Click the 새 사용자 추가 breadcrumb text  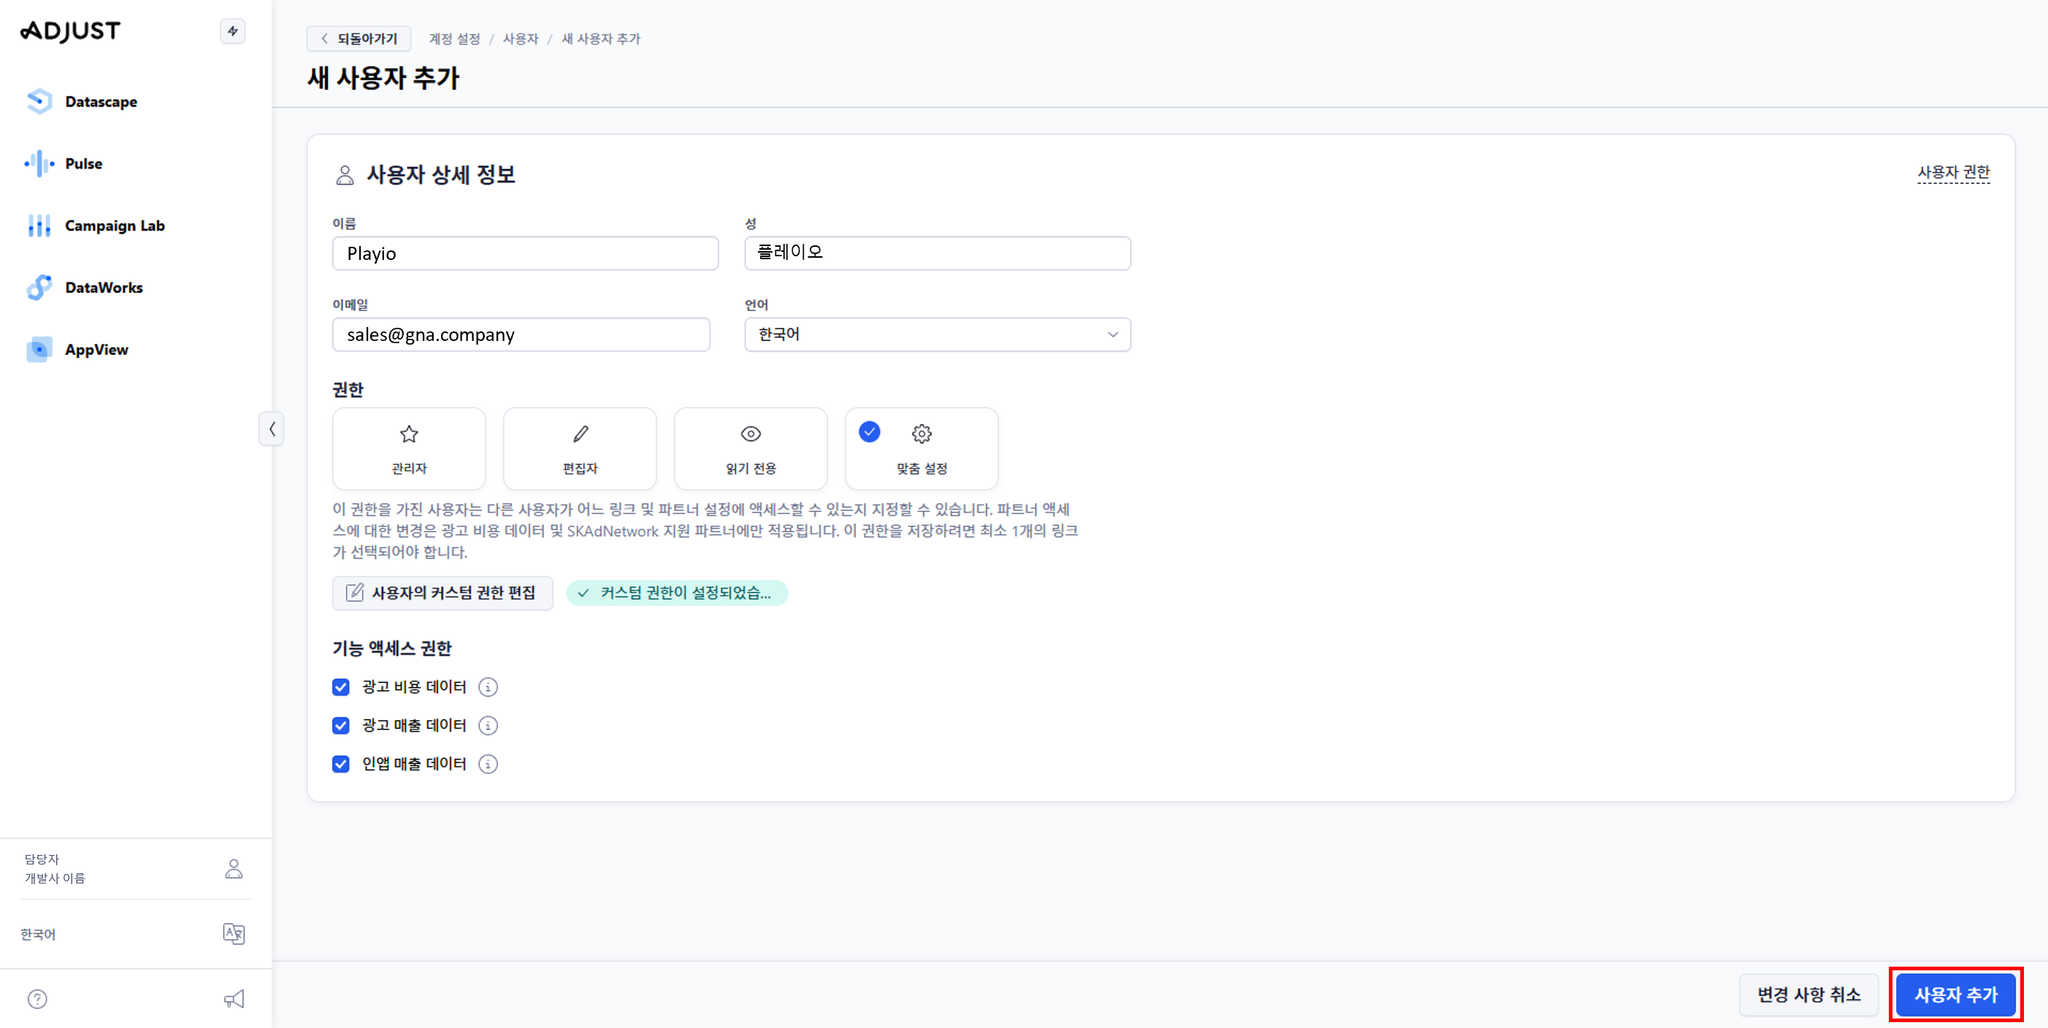(600, 39)
